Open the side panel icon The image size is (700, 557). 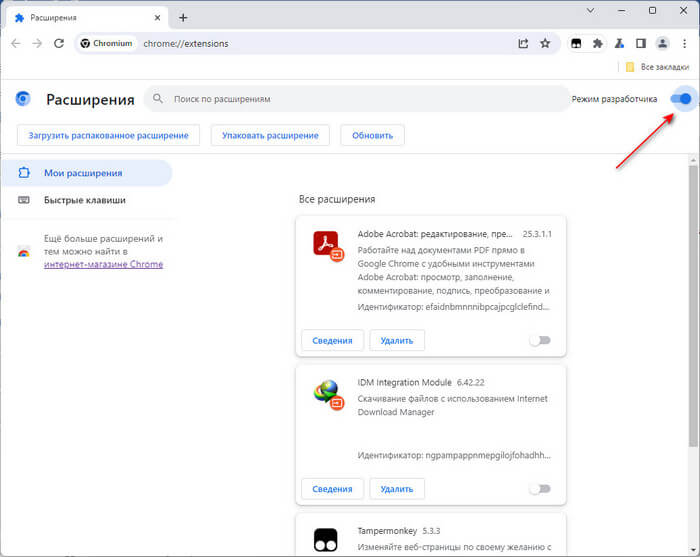coord(640,43)
